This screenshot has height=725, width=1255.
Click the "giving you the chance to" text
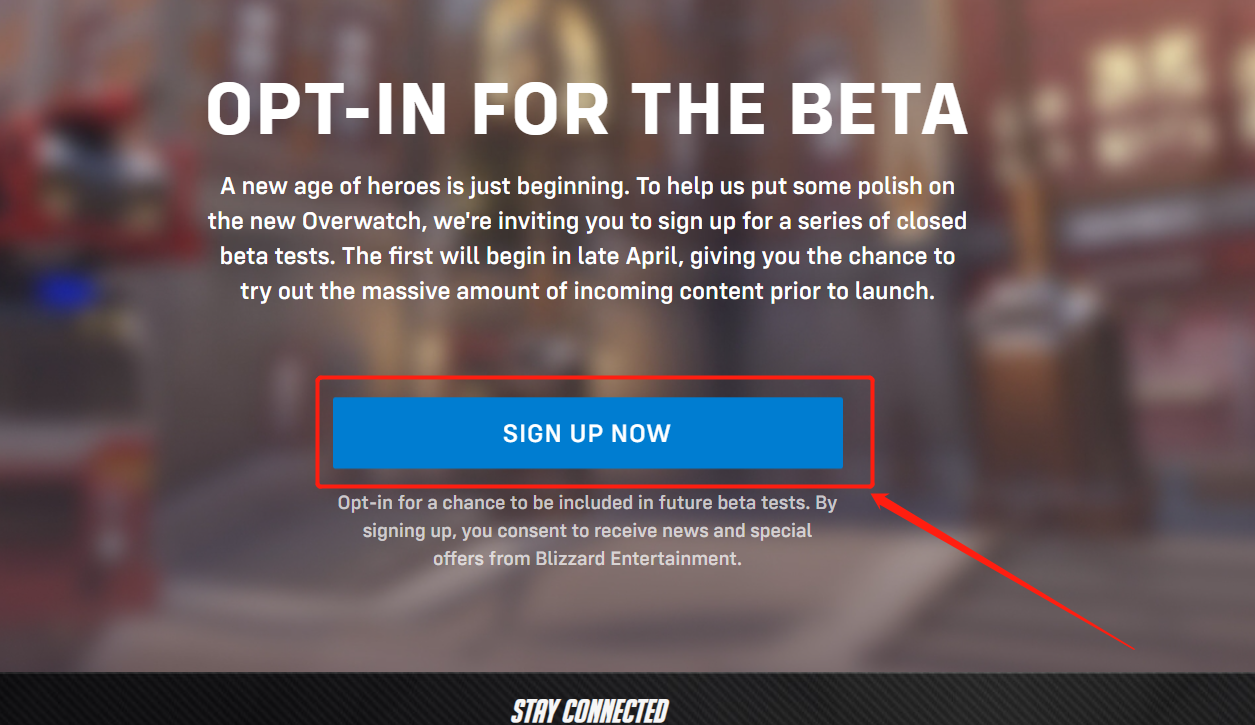pyautogui.click(x=822, y=257)
